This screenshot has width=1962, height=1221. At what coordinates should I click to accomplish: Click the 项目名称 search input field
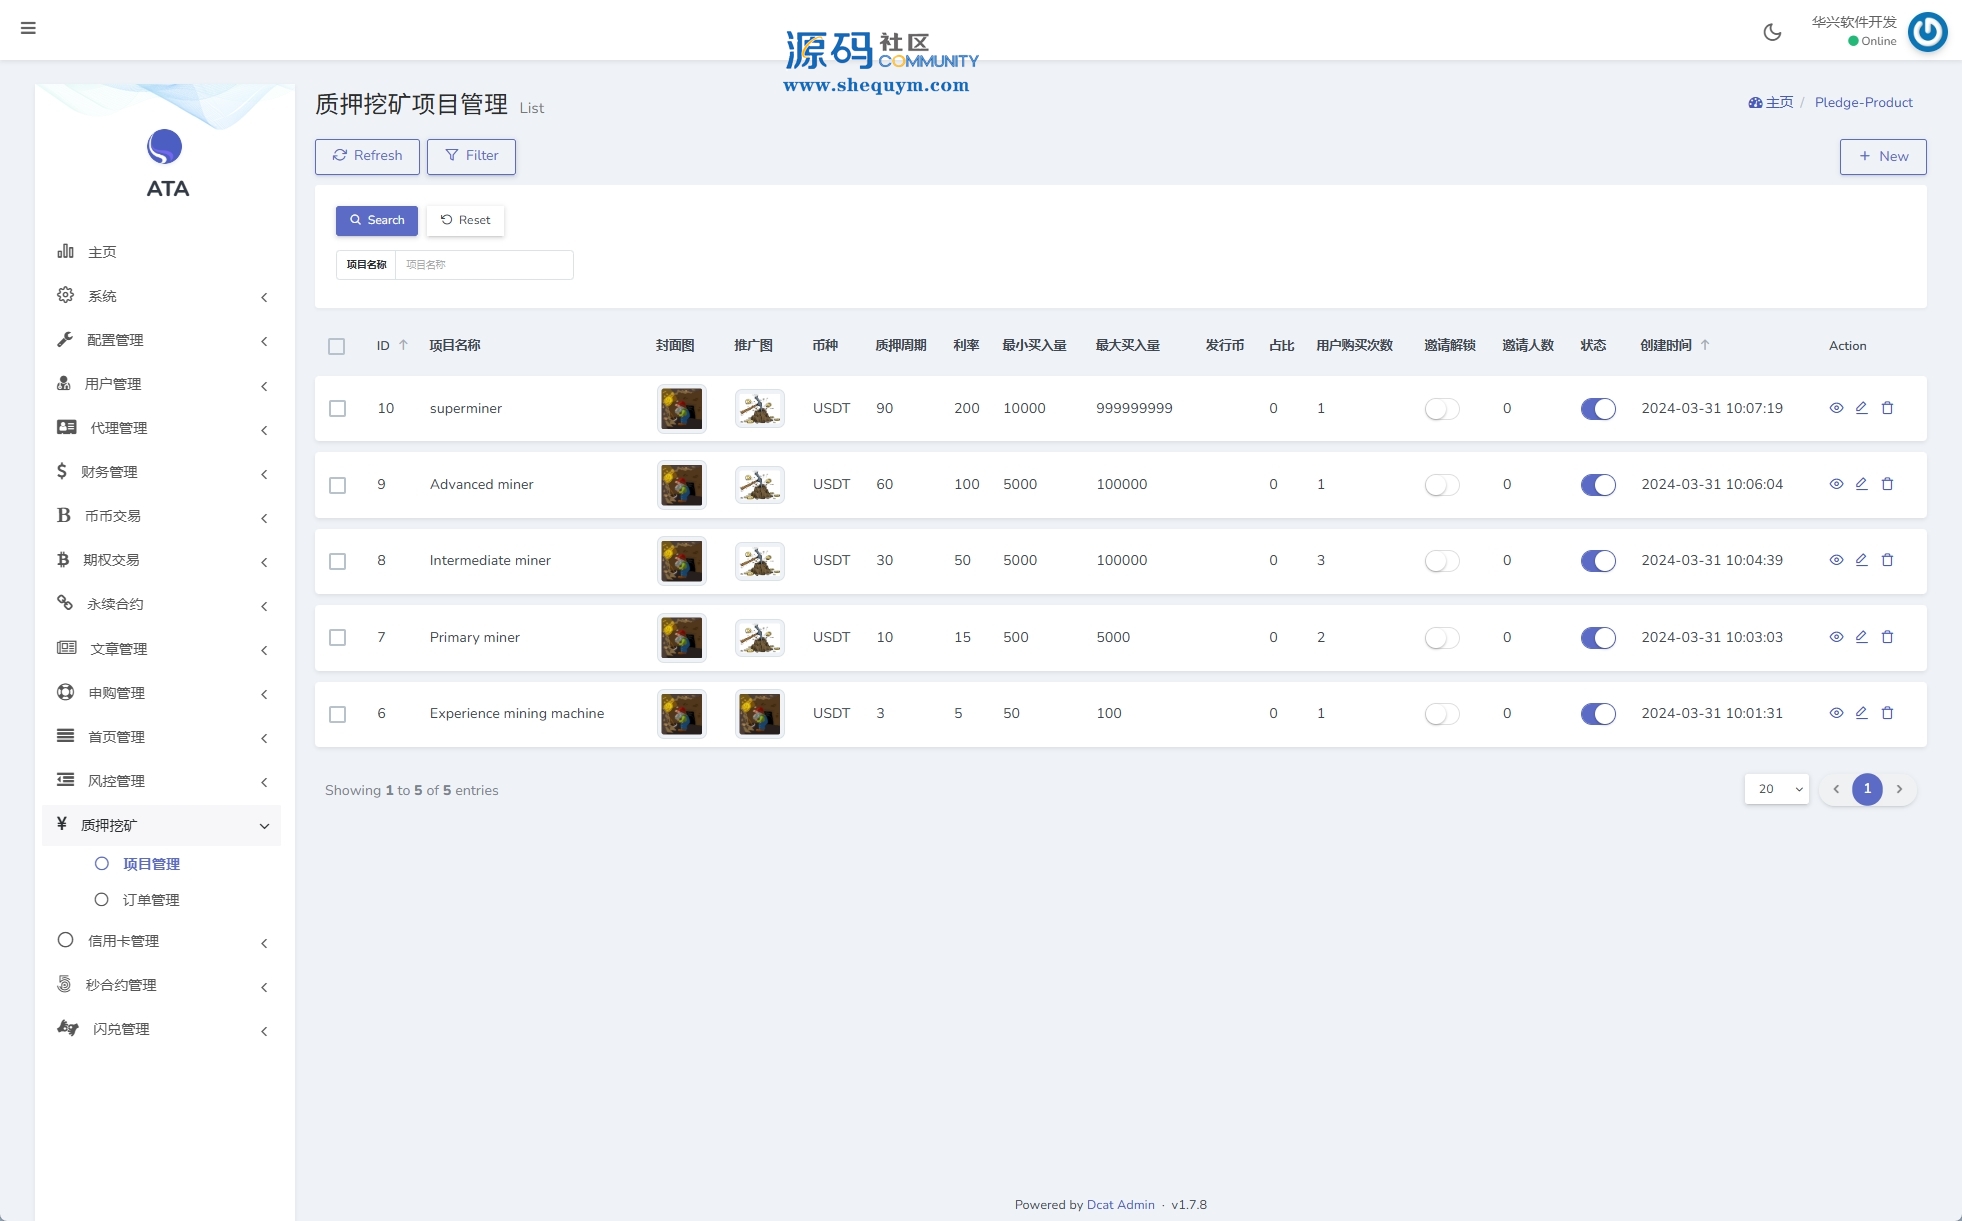click(x=483, y=265)
